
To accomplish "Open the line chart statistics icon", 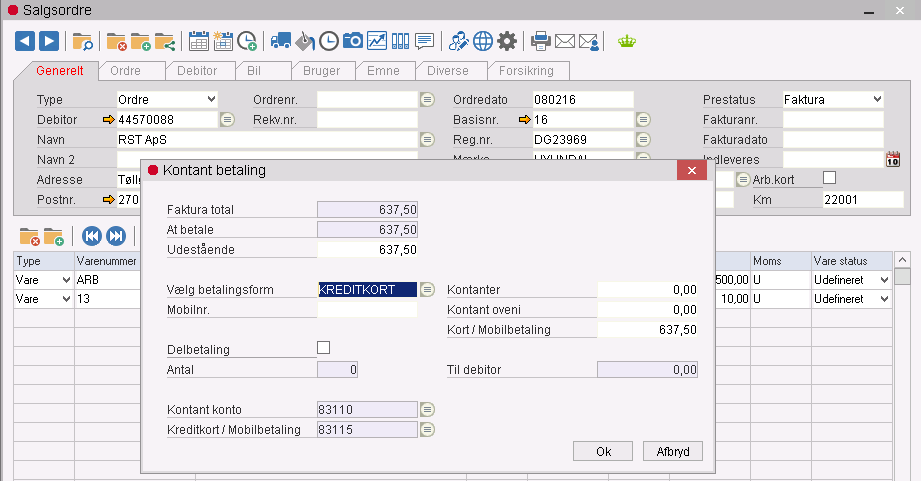I will point(377,41).
